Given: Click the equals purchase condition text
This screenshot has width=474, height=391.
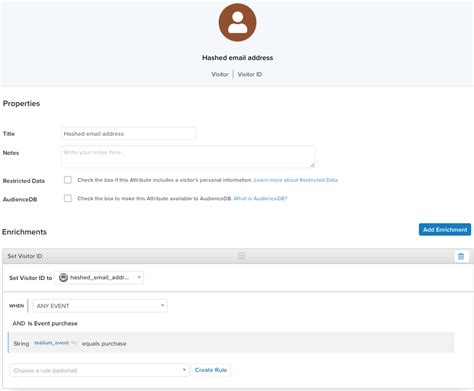Looking at the screenshot, I should pos(104,343).
